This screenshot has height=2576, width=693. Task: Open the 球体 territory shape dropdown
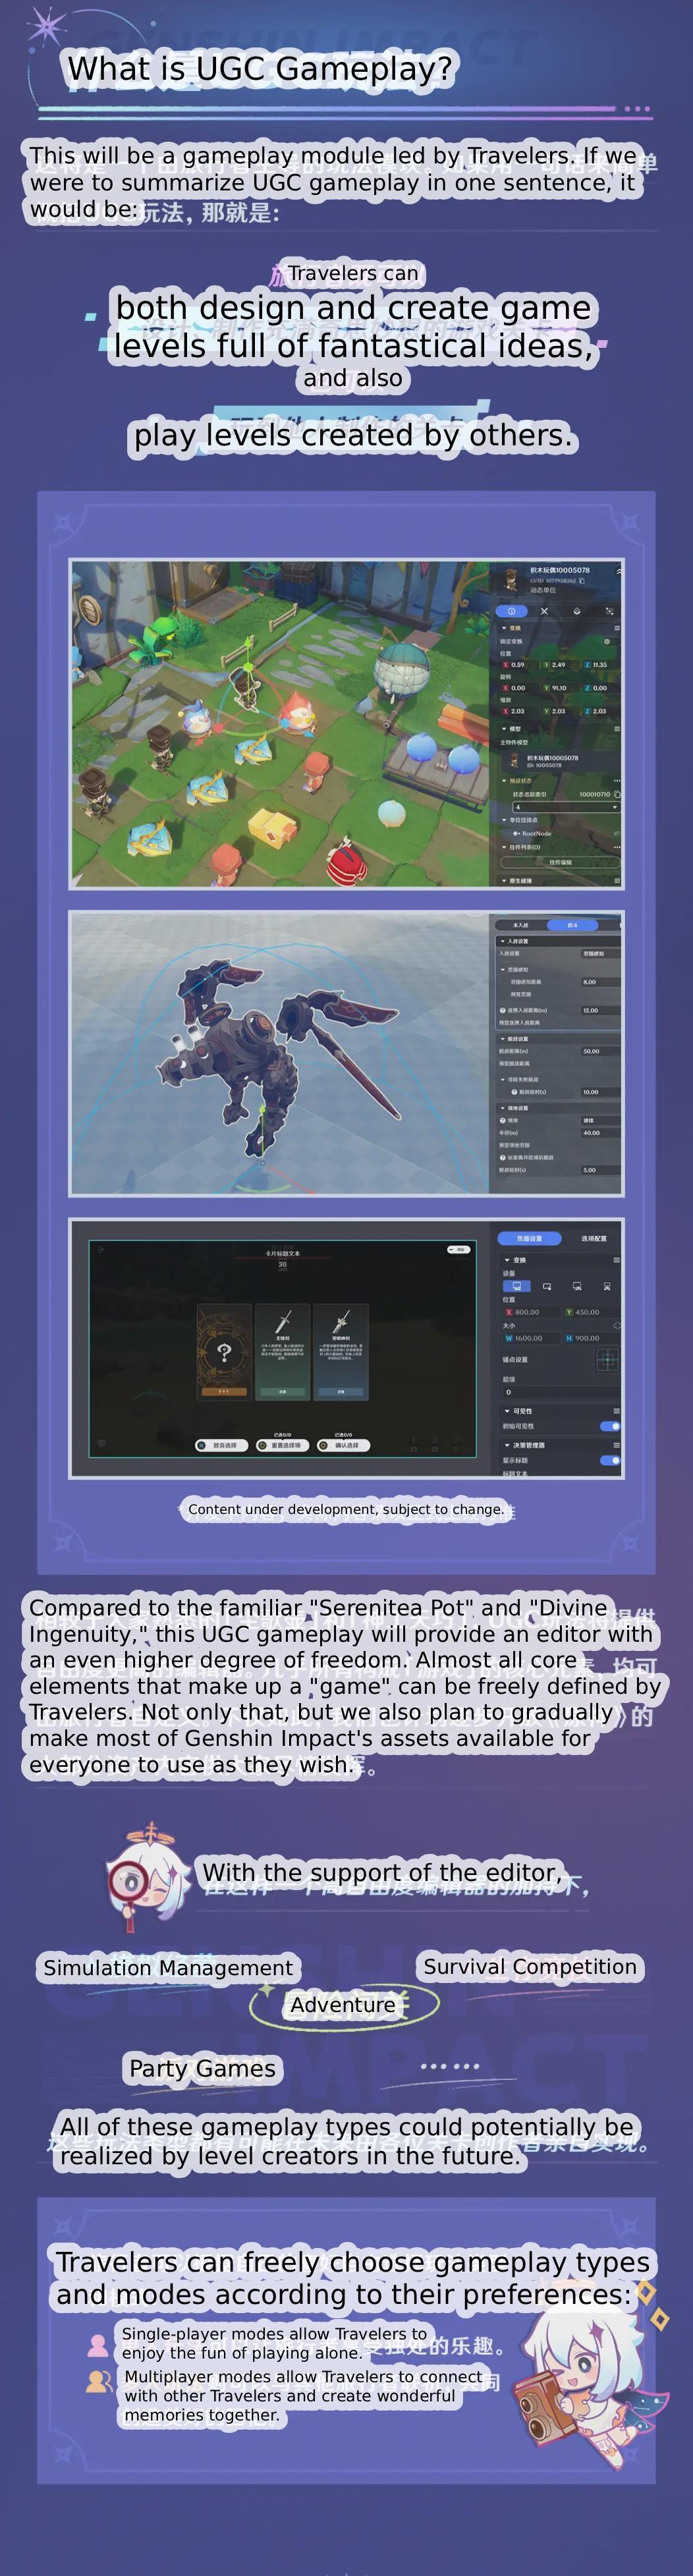coord(601,1121)
